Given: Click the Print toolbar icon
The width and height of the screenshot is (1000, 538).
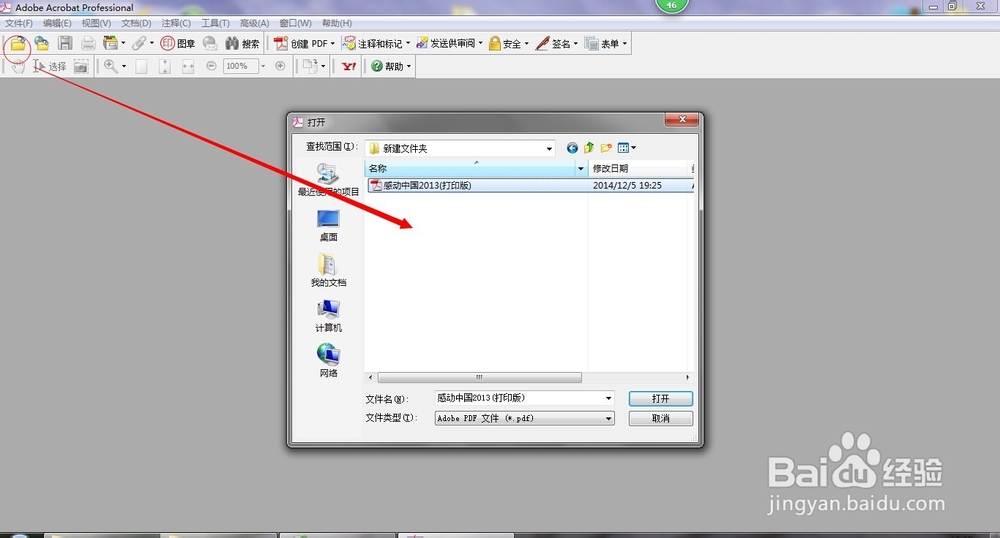Looking at the screenshot, I should point(88,43).
